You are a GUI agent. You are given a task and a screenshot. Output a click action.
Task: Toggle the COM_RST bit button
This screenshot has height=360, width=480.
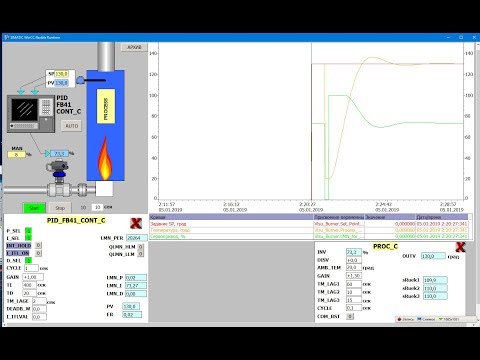click(350, 316)
